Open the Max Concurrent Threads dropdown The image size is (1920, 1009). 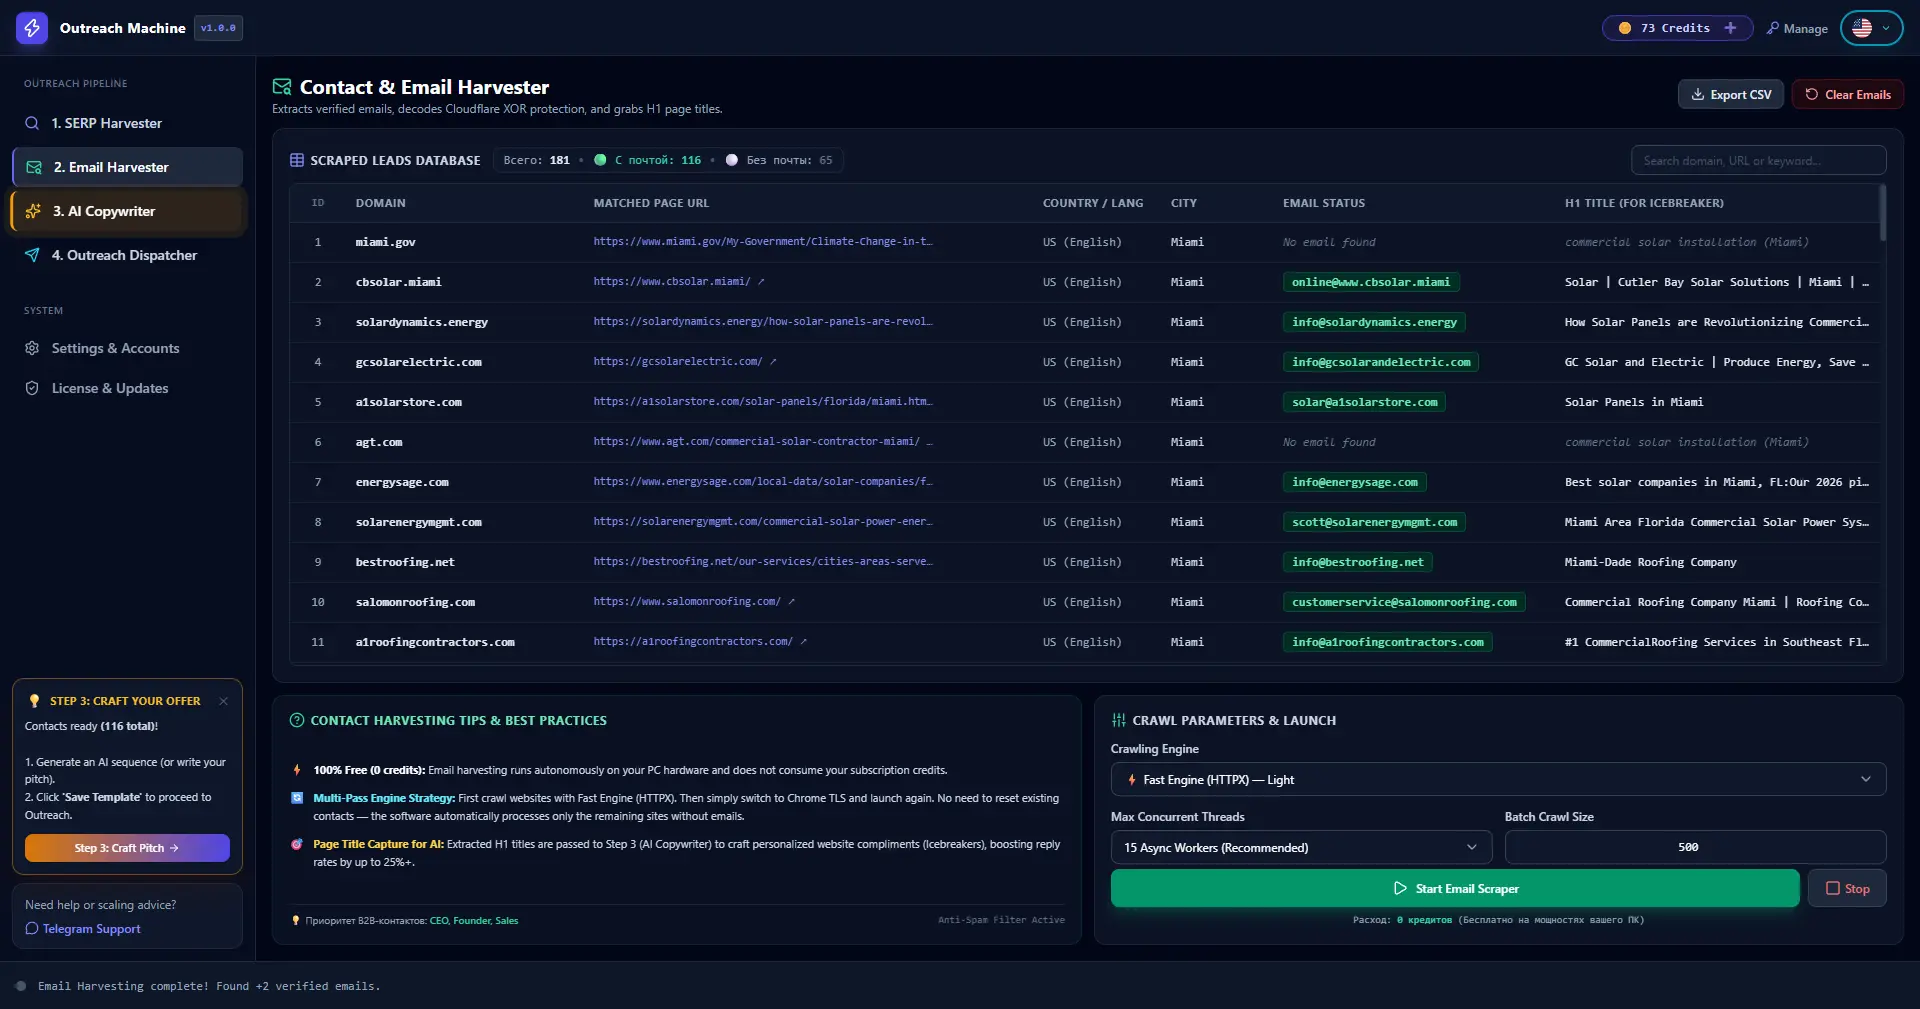[1301, 847]
